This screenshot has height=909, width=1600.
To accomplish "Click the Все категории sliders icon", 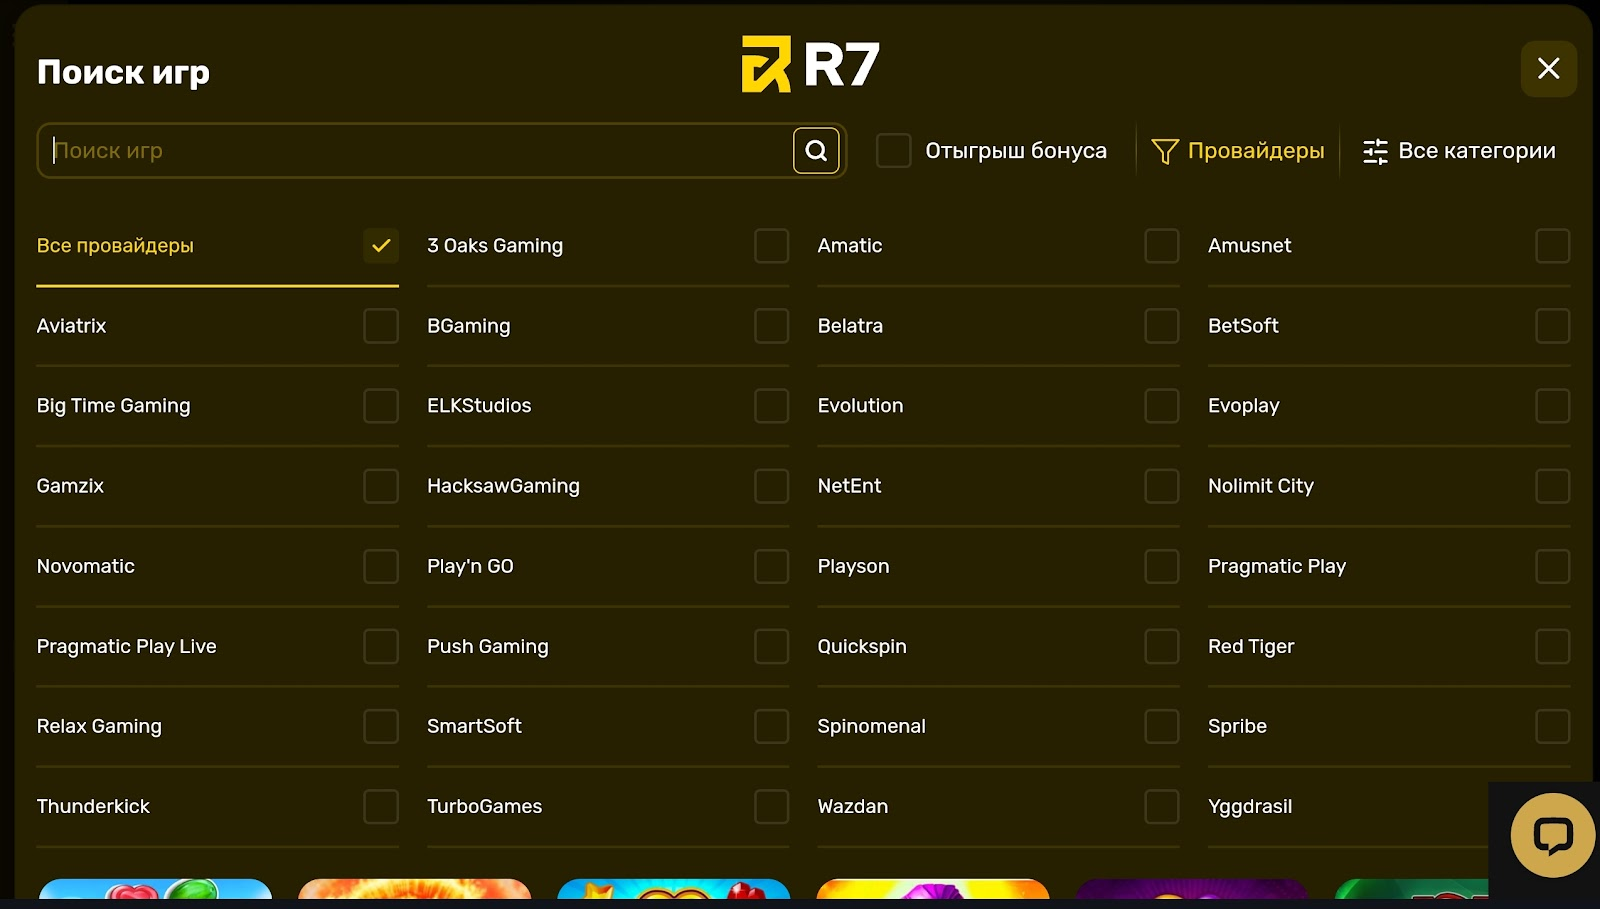I will (x=1375, y=151).
